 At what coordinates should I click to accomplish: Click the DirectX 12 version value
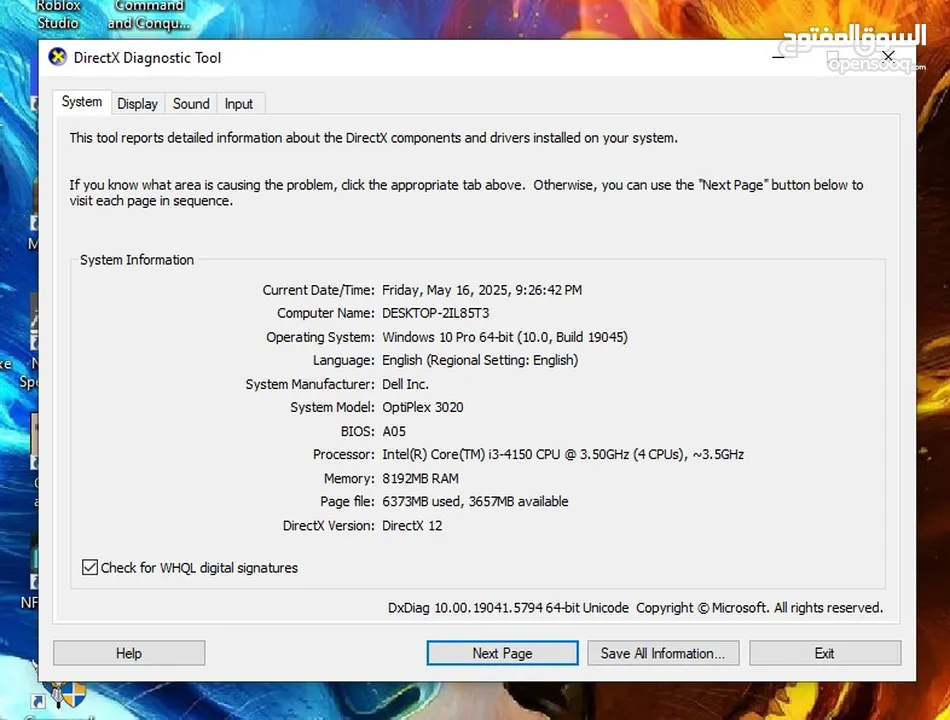coord(412,525)
